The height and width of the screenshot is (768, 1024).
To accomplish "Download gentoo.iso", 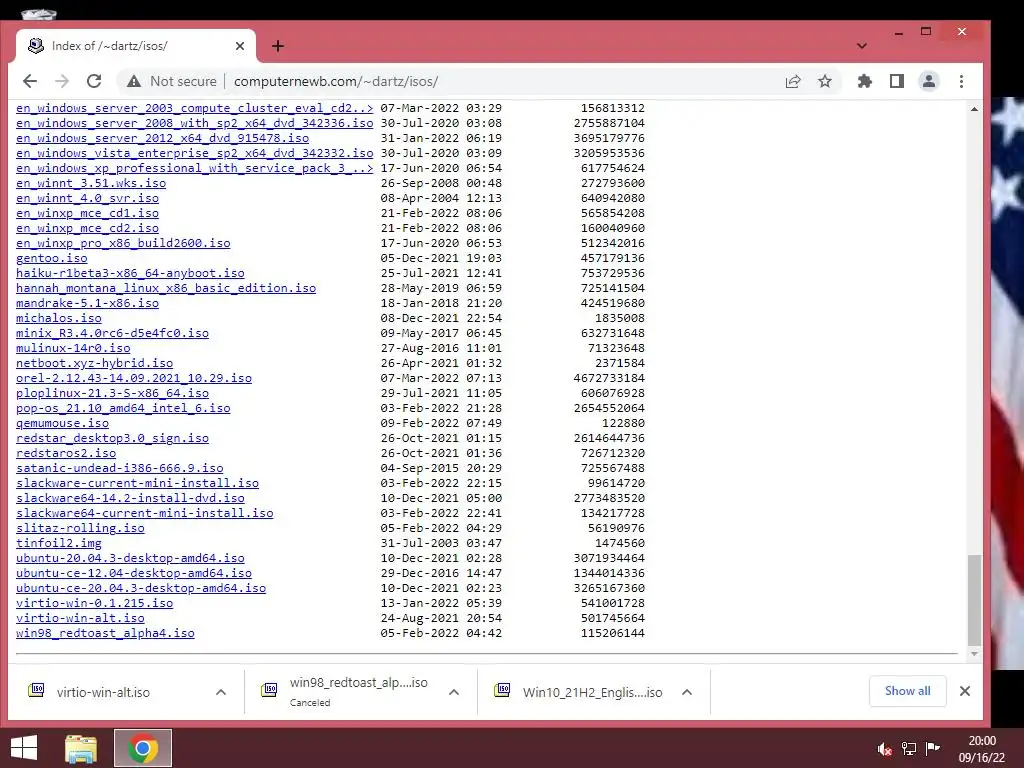I will pyautogui.click(x=52, y=258).
